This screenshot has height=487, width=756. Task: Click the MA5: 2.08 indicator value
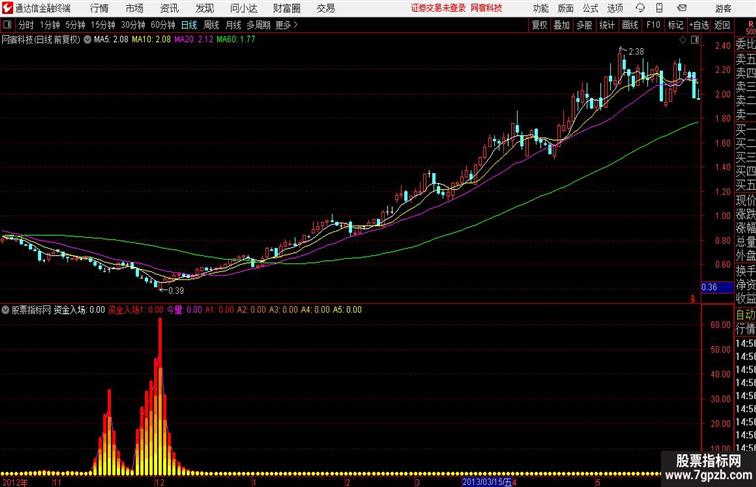tap(111, 40)
